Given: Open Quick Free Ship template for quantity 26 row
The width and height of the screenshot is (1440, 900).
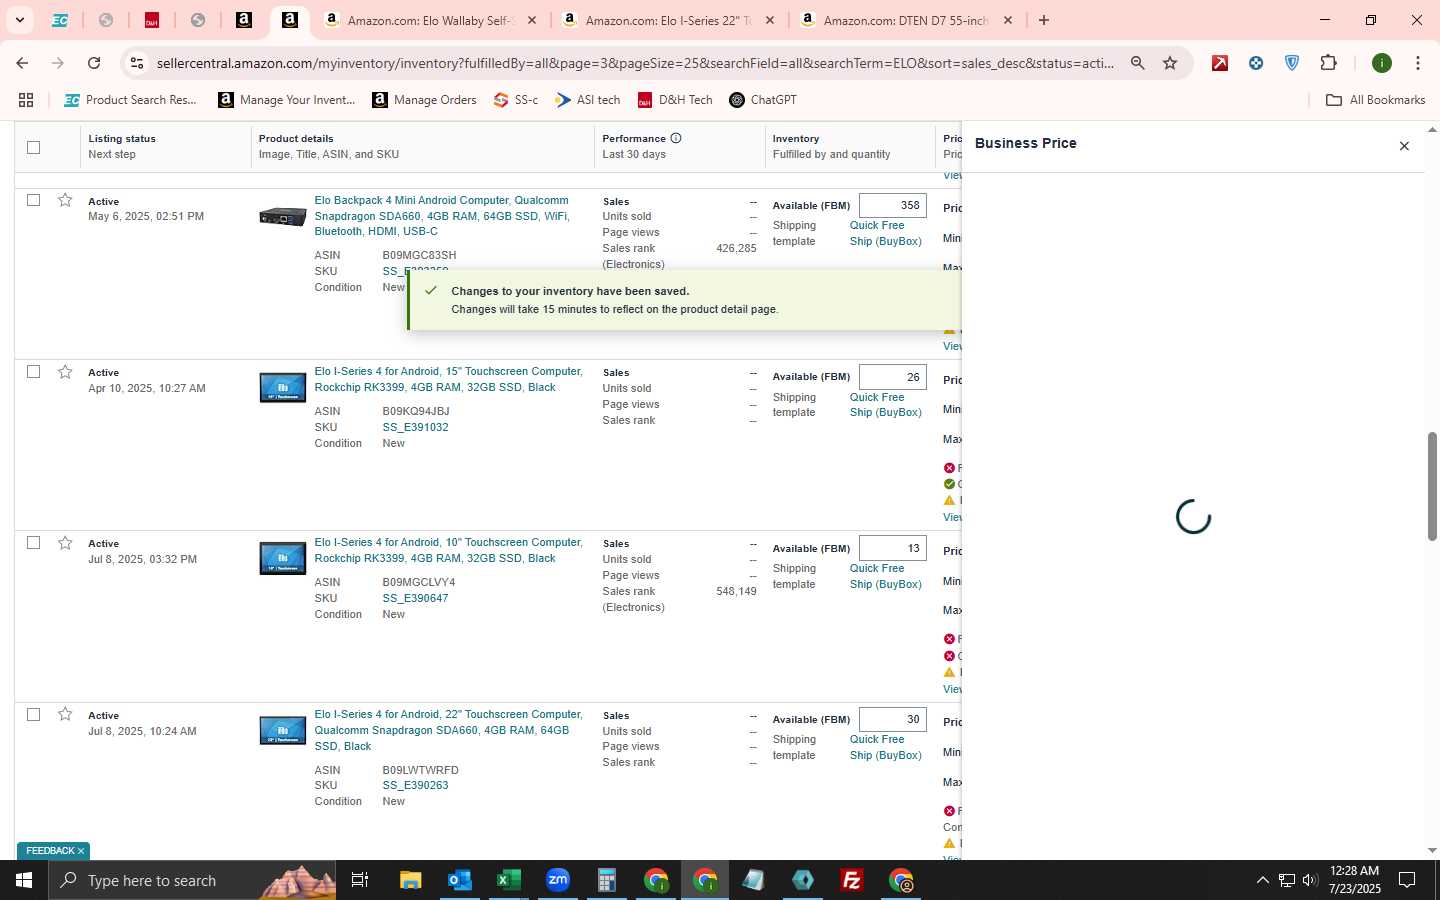Looking at the screenshot, I should tap(885, 405).
